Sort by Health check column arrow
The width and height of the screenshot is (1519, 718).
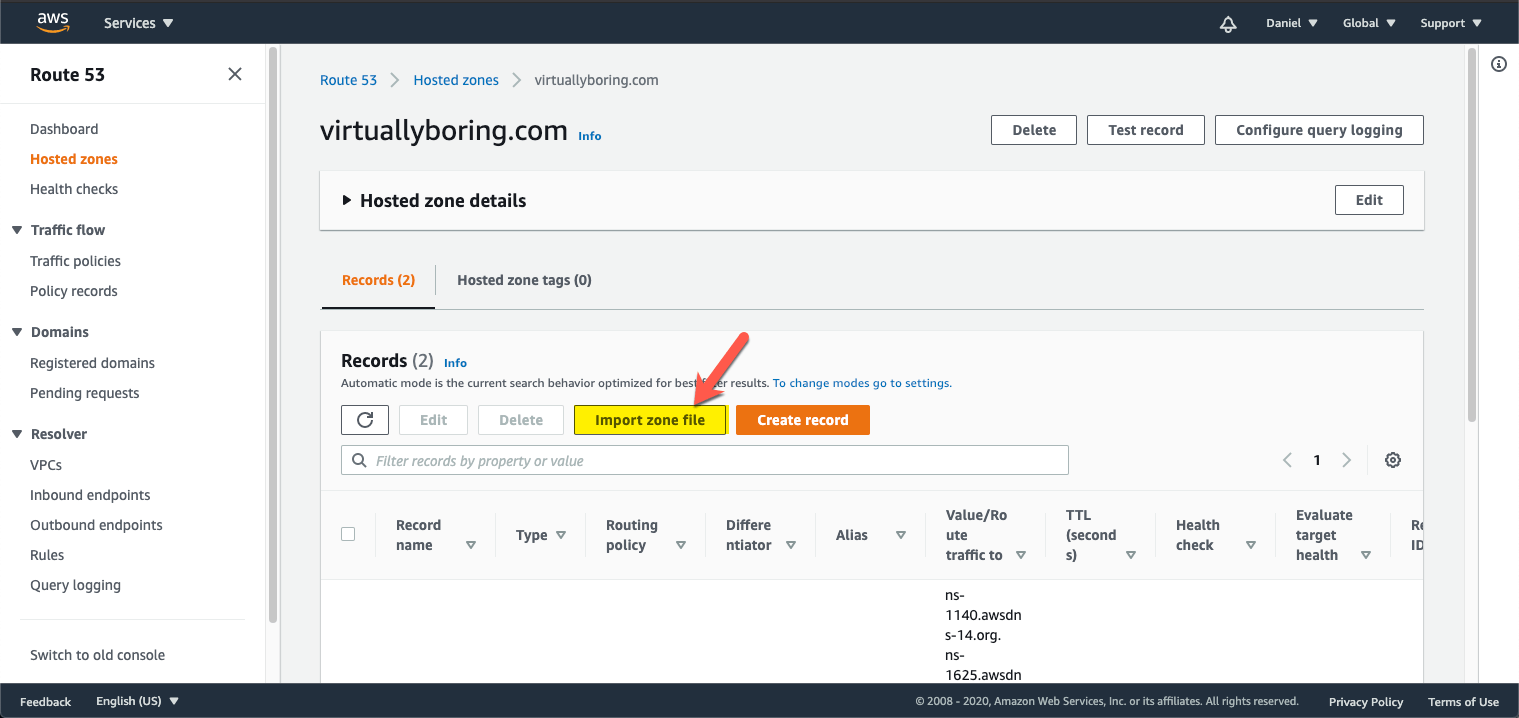[1251, 545]
